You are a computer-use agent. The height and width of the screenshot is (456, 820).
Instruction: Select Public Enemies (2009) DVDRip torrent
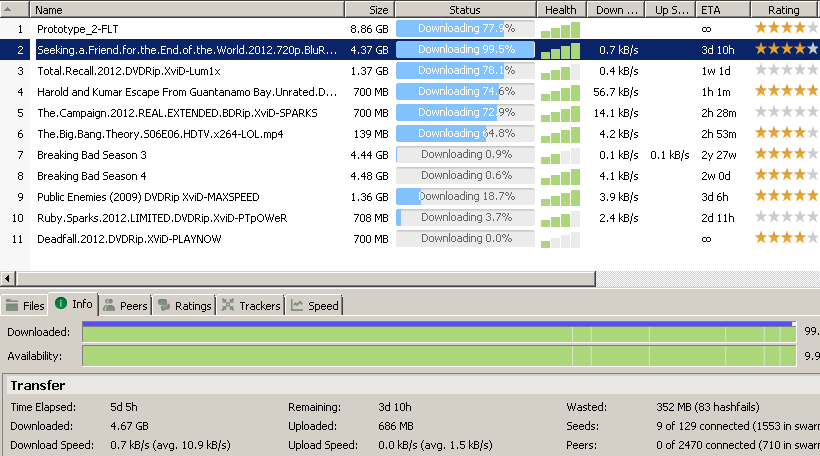click(148, 197)
